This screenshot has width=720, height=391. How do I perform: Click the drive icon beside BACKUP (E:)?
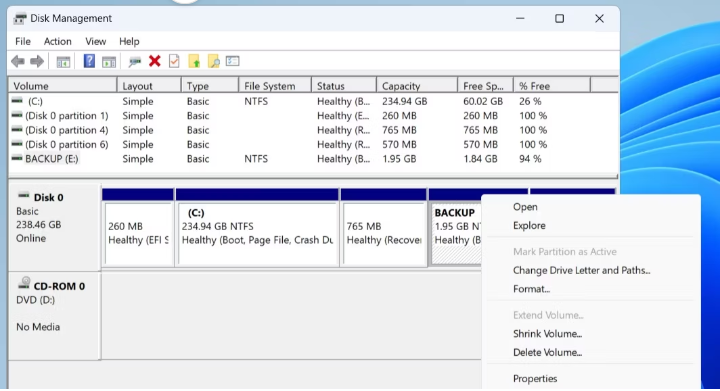tap(17, 158)
